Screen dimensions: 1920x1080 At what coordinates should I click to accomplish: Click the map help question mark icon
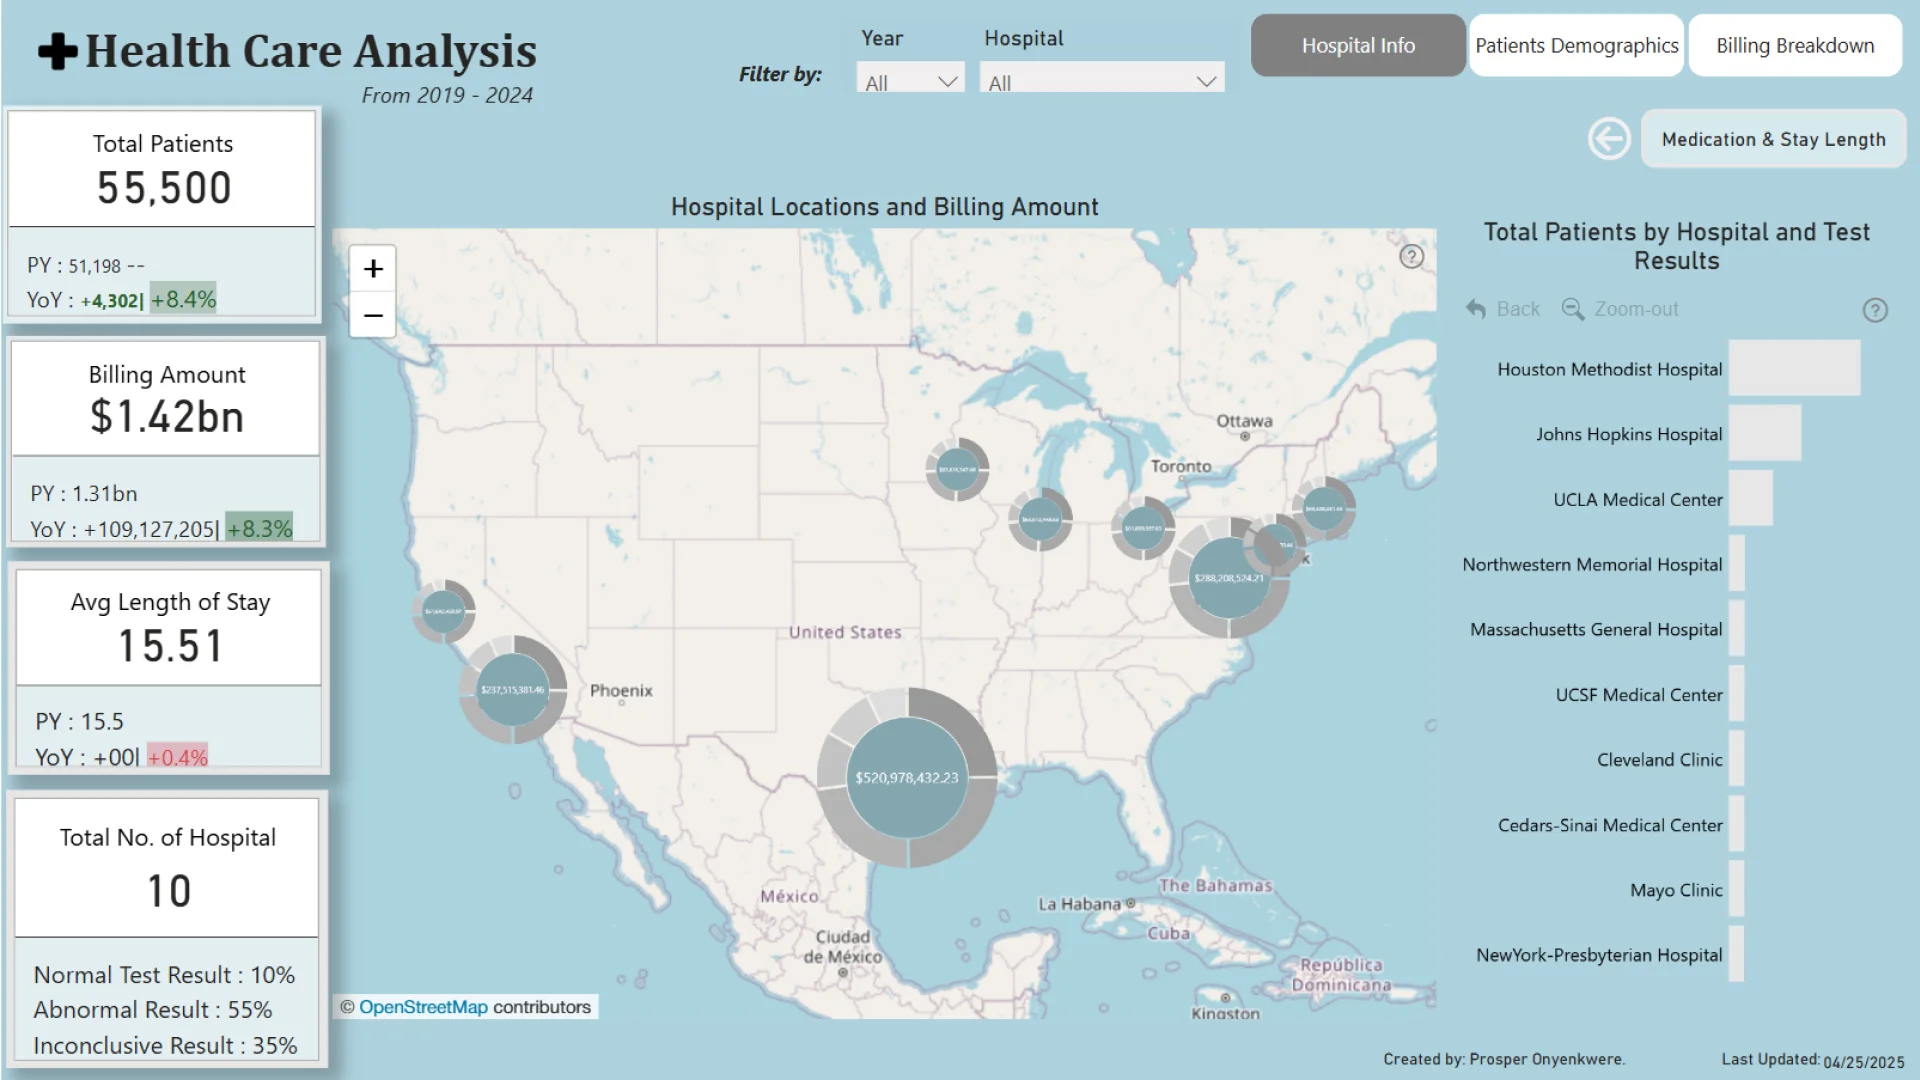point(1411,257)
